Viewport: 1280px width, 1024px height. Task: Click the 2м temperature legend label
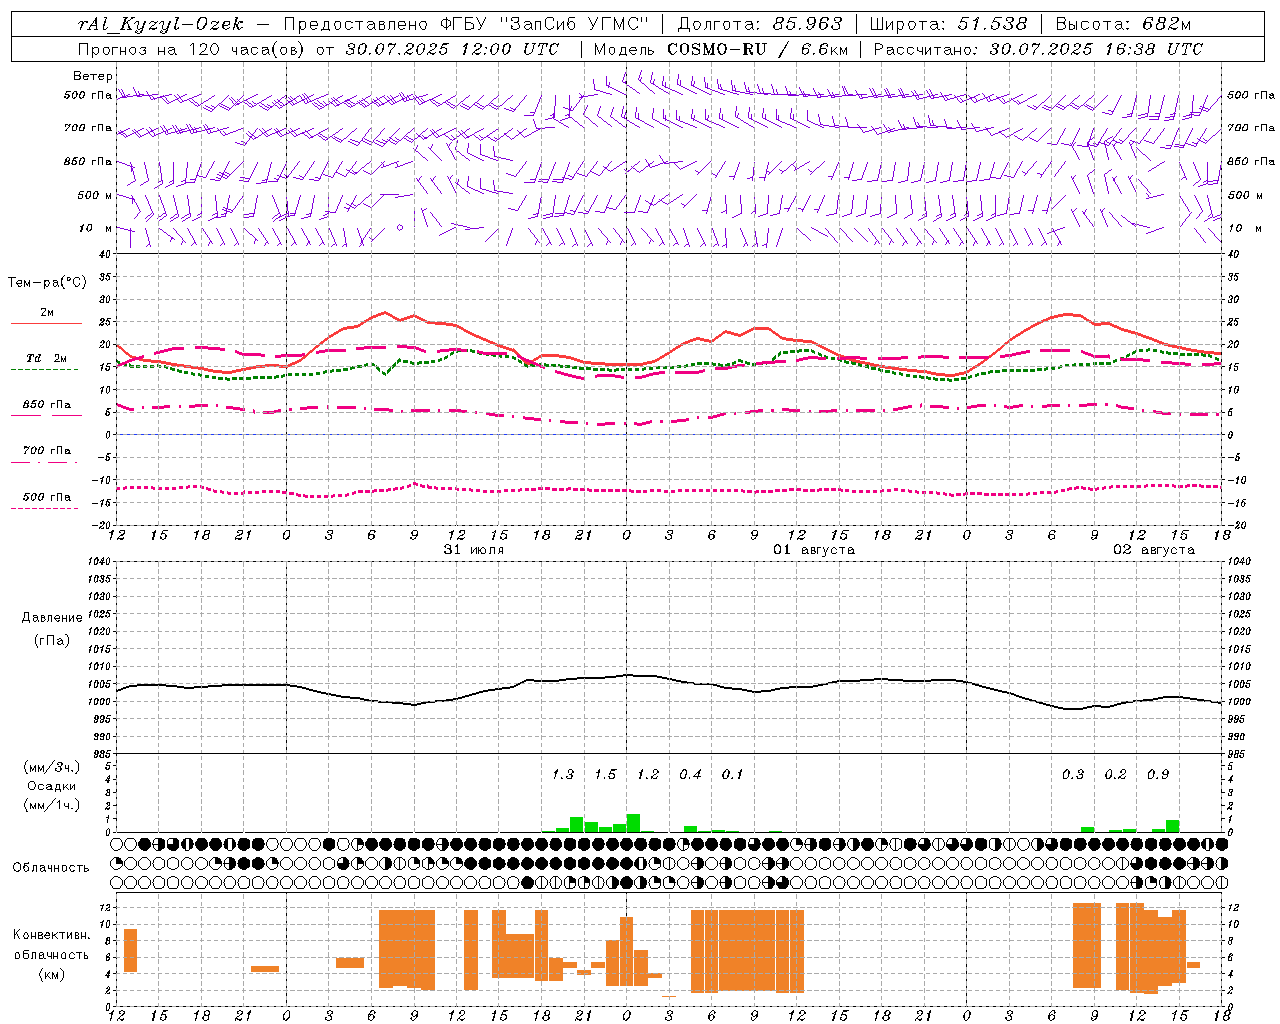pyautogui.click(x=47, y=313)
